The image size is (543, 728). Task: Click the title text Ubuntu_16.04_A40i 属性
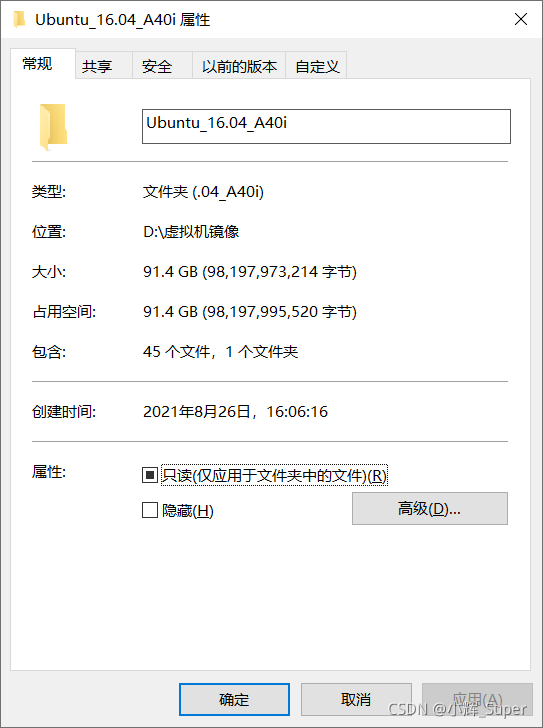tap(123, 20)
